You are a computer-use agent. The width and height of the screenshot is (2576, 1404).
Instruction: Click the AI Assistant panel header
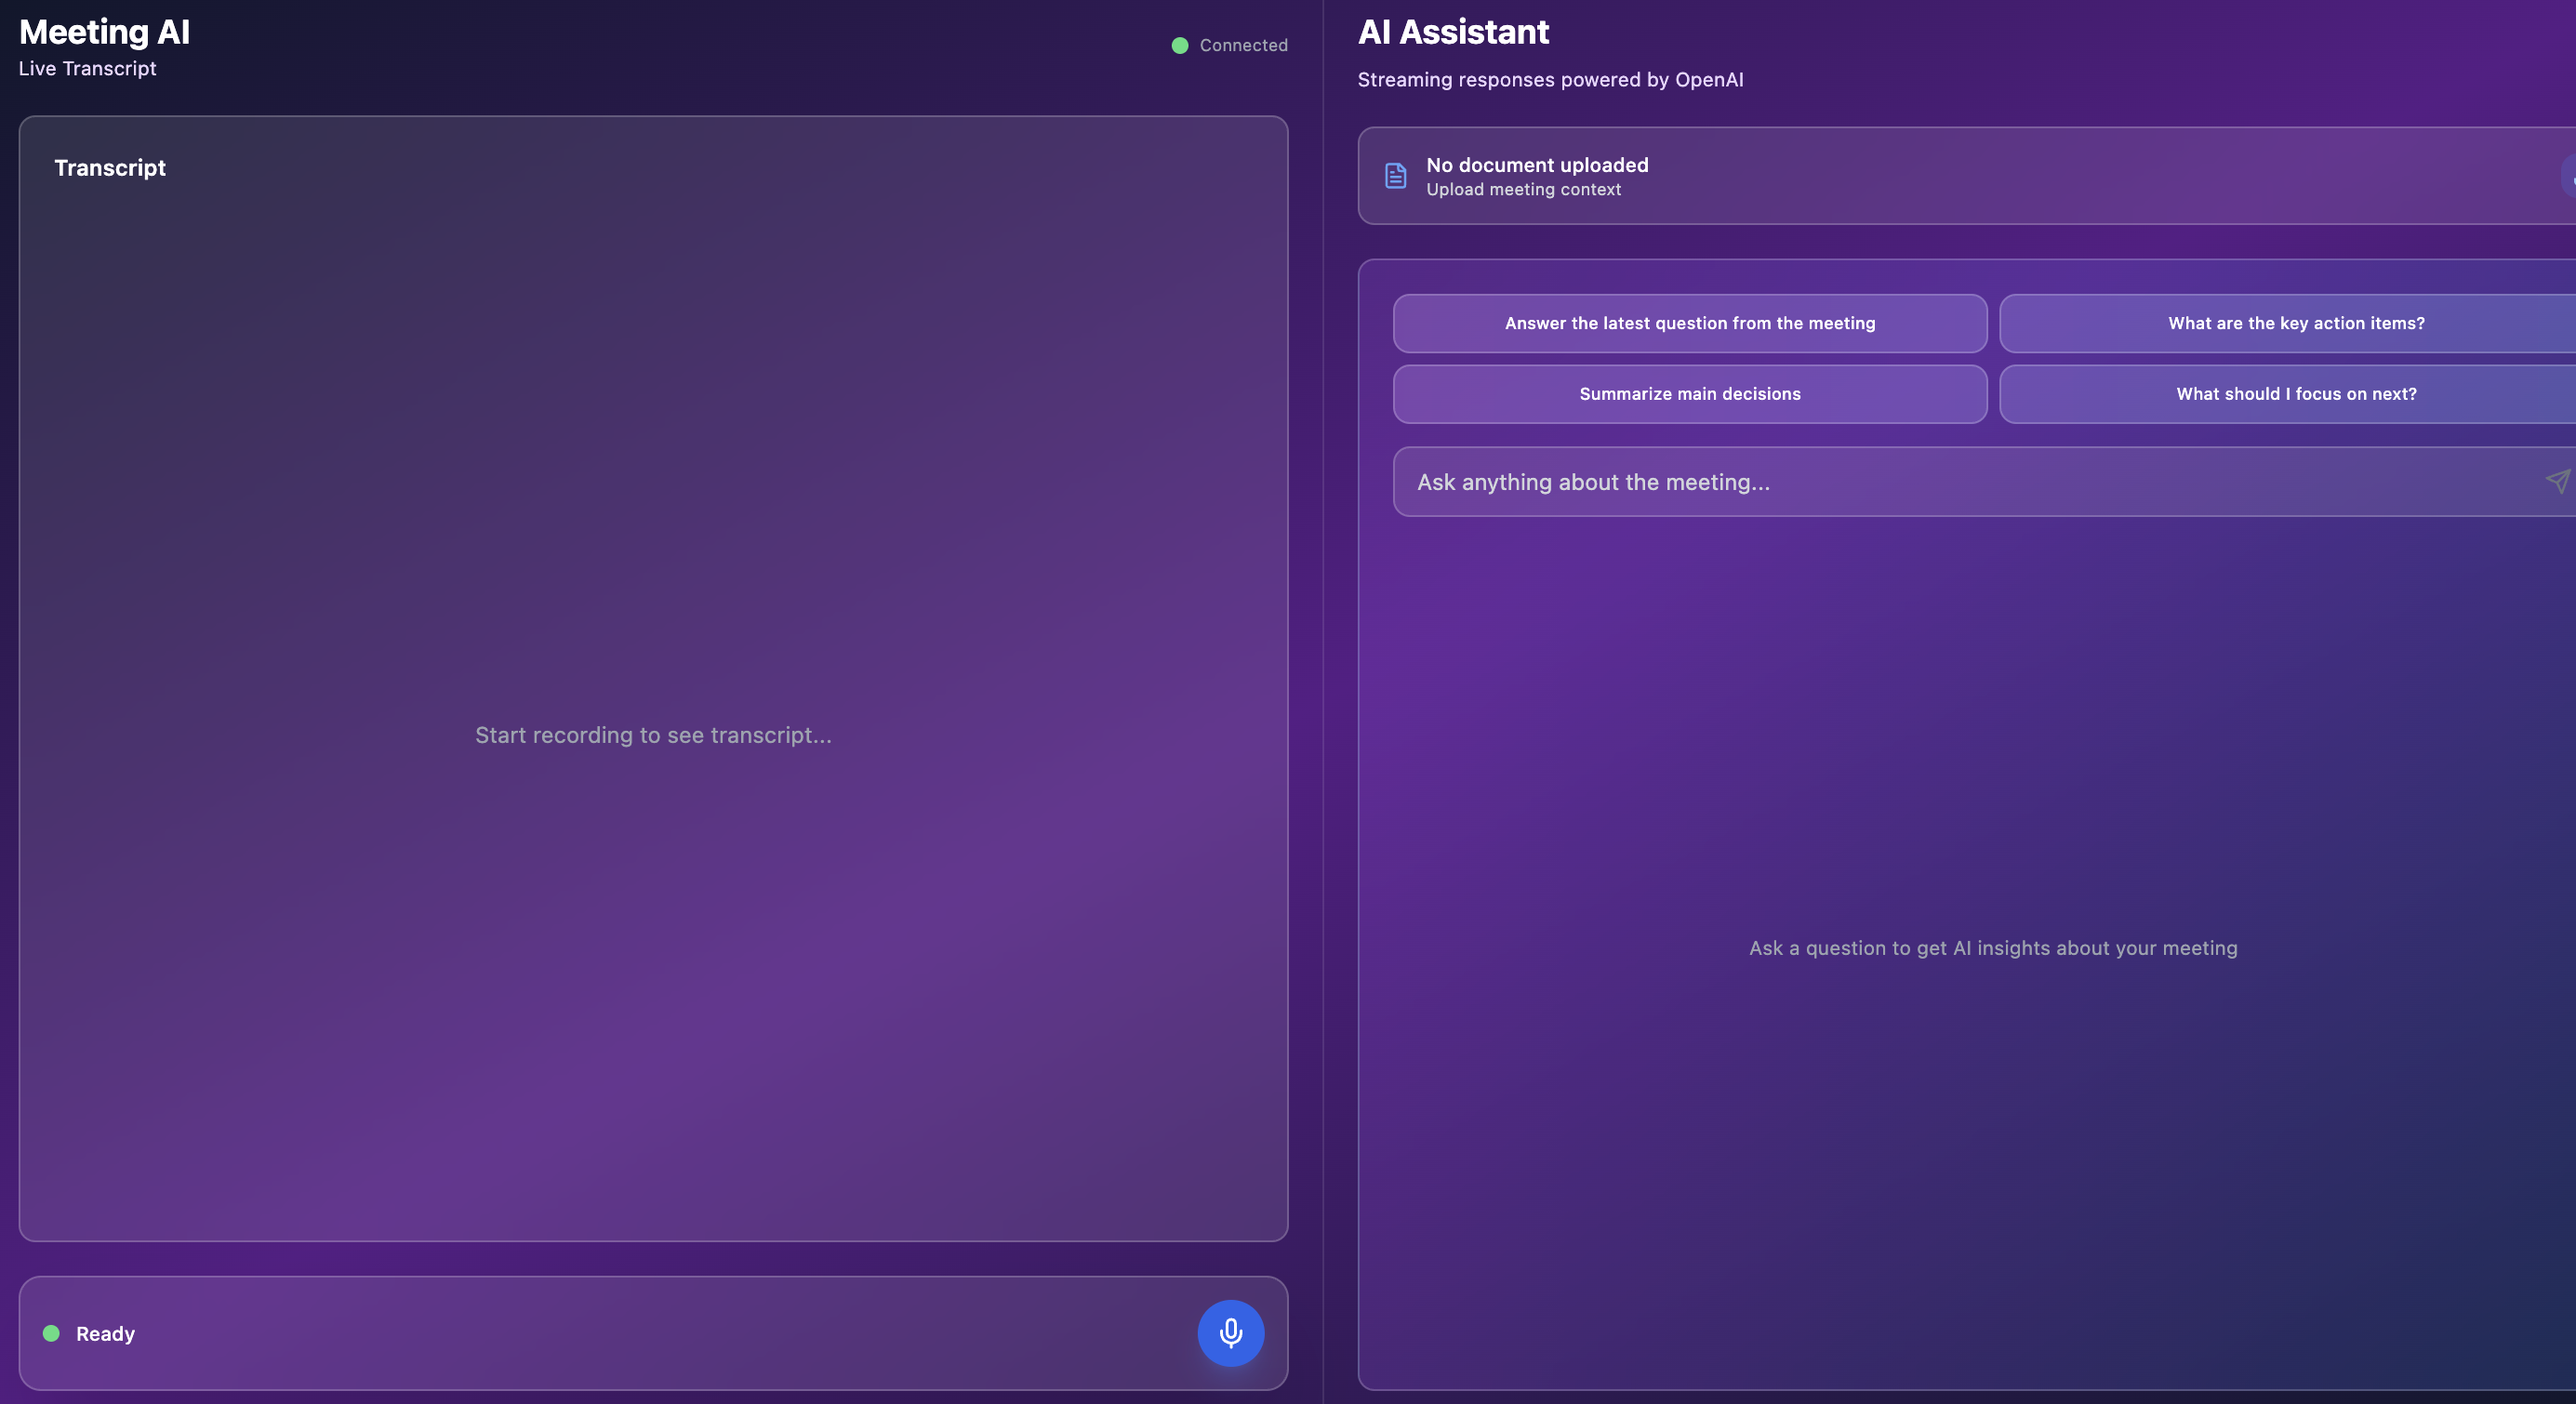point(1453,31)
